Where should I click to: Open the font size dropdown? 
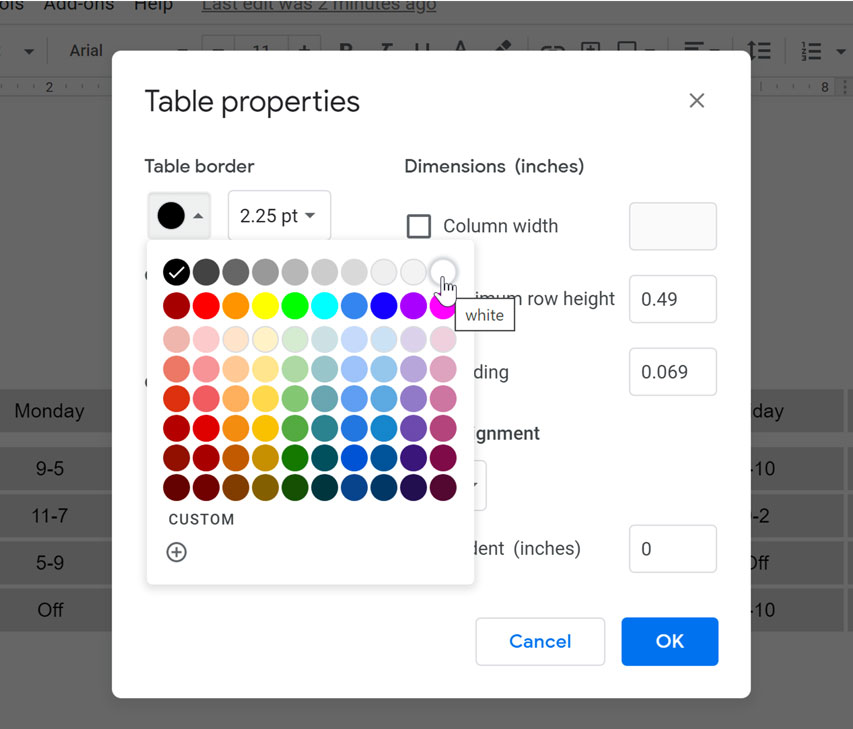coord(263,51)
